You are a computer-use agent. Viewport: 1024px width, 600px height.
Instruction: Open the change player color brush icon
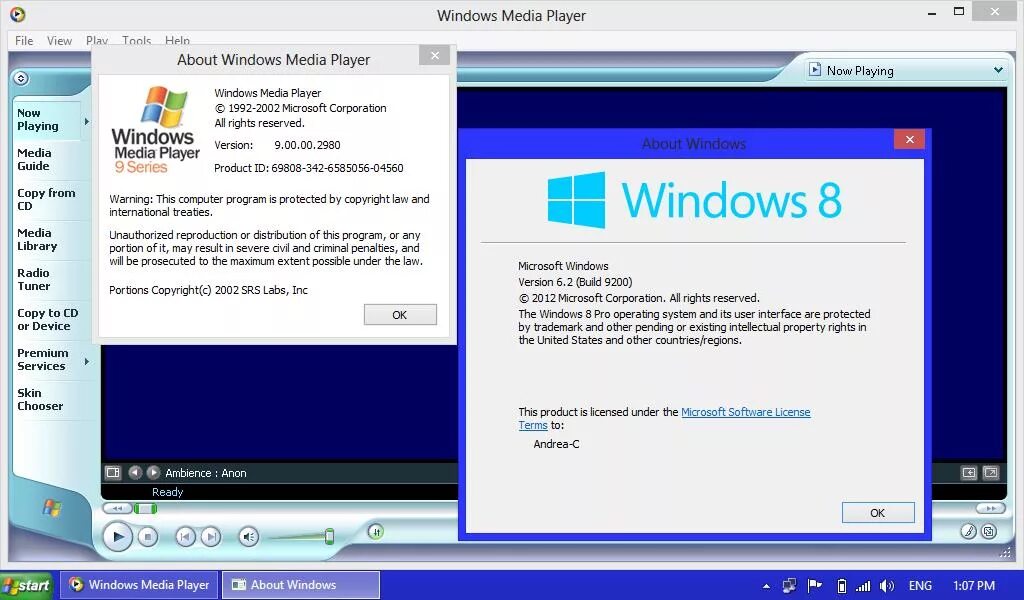pyautogui.click(x=968, y=531)
